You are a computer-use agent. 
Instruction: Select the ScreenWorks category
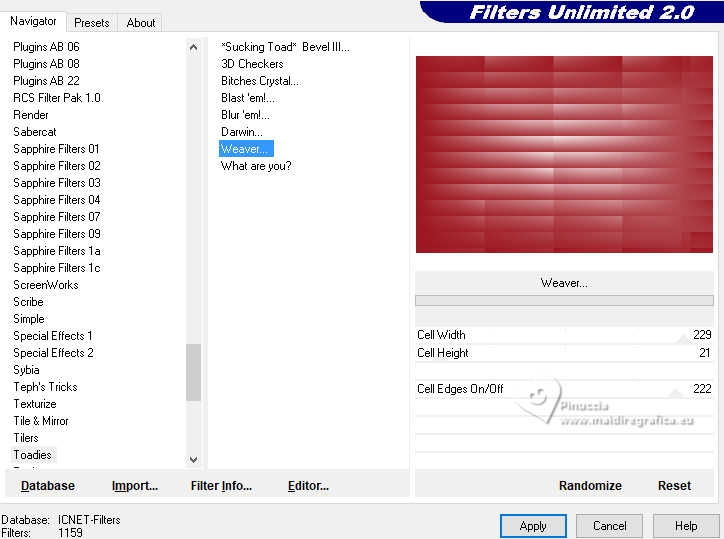coord(46,285)
